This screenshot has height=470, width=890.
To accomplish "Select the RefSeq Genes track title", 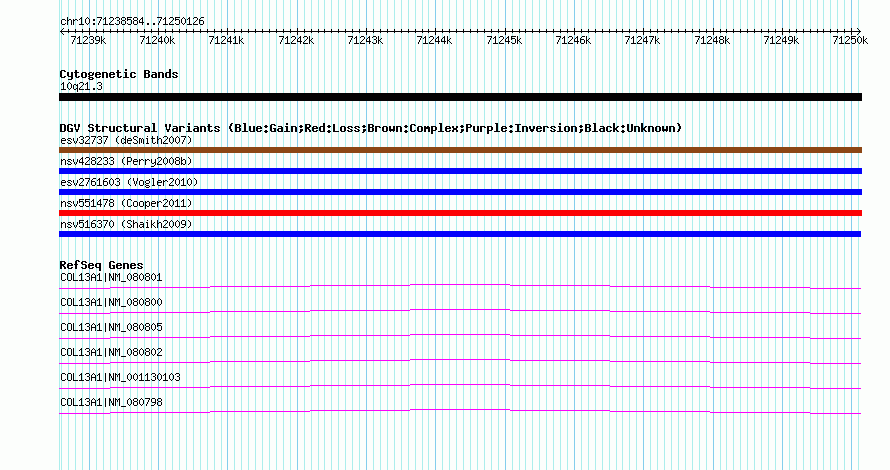I will click(101, 265).
